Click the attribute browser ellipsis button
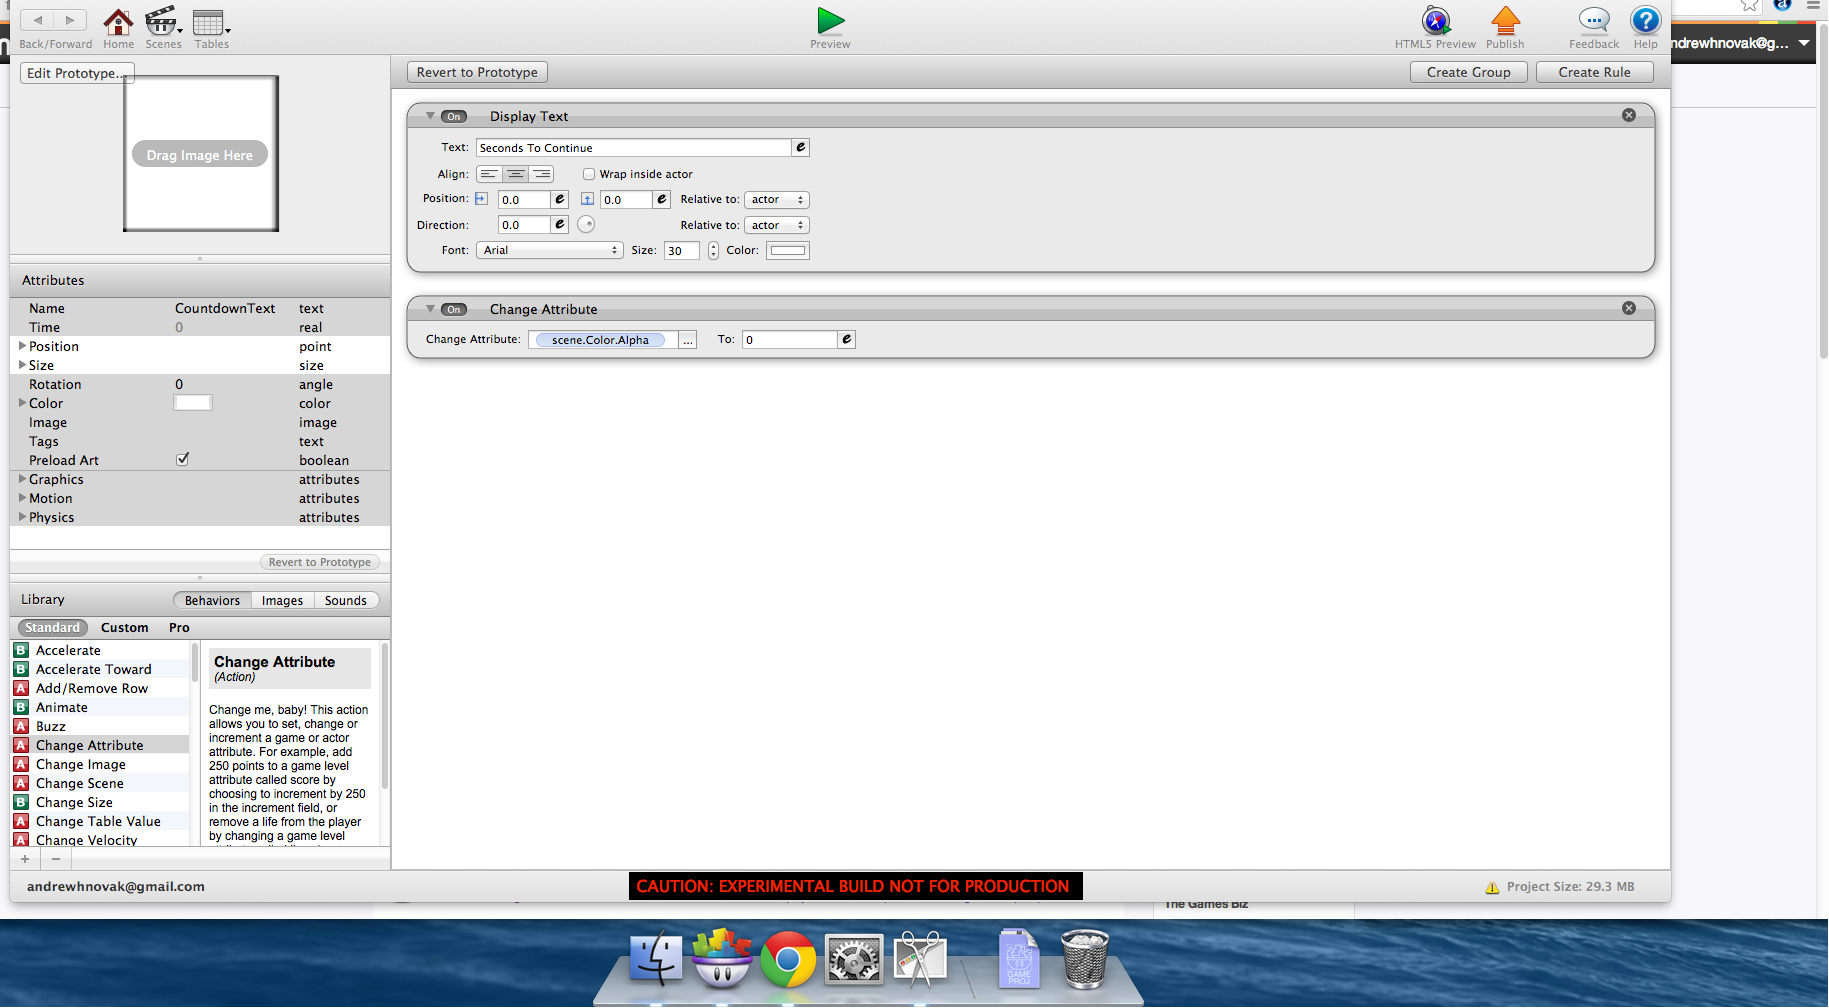Viewport: 1829px width, 1008px height. pyautogui.click(x=688, y=340)
